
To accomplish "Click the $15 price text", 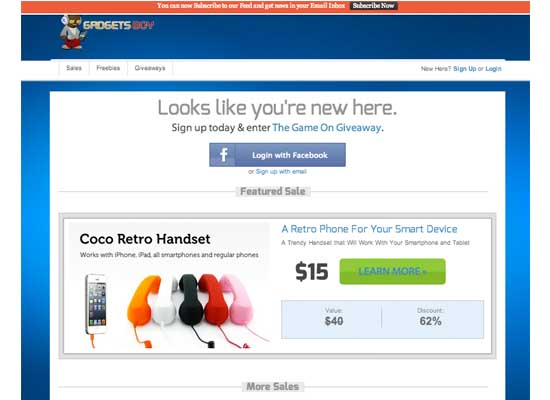I will 311,272.
